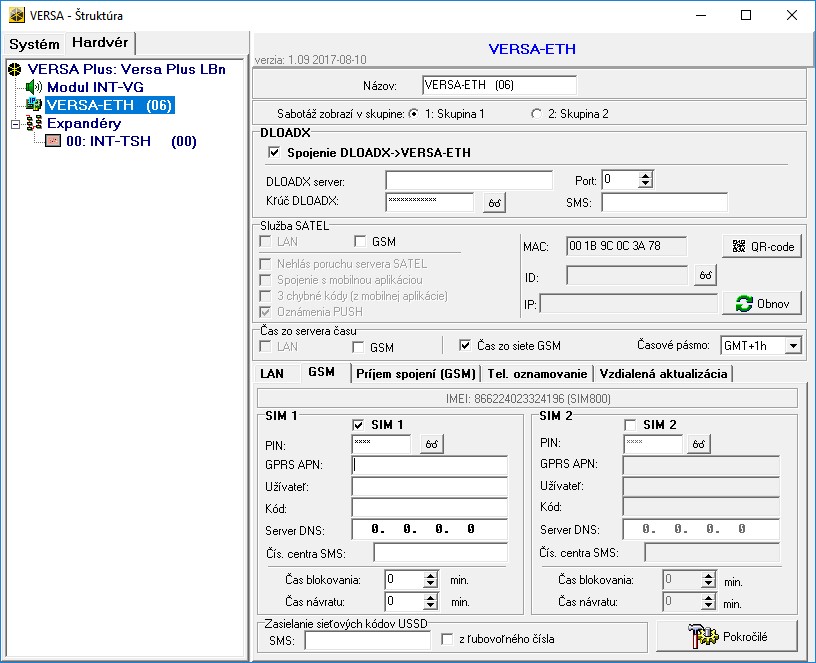Increase the DLOADX Port value
The width and height of the screenshot is (816, 663).
click(645, 176)
